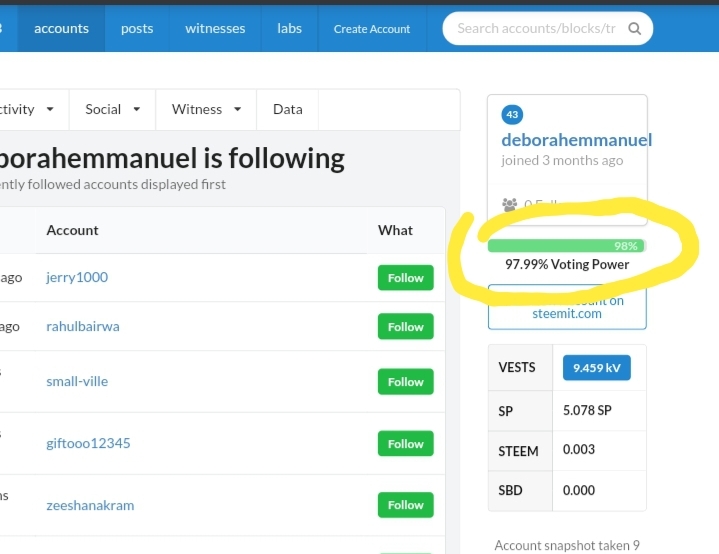Open small-ville account link
This screenshot has width=719, height=554.
[x=77, y=381]
